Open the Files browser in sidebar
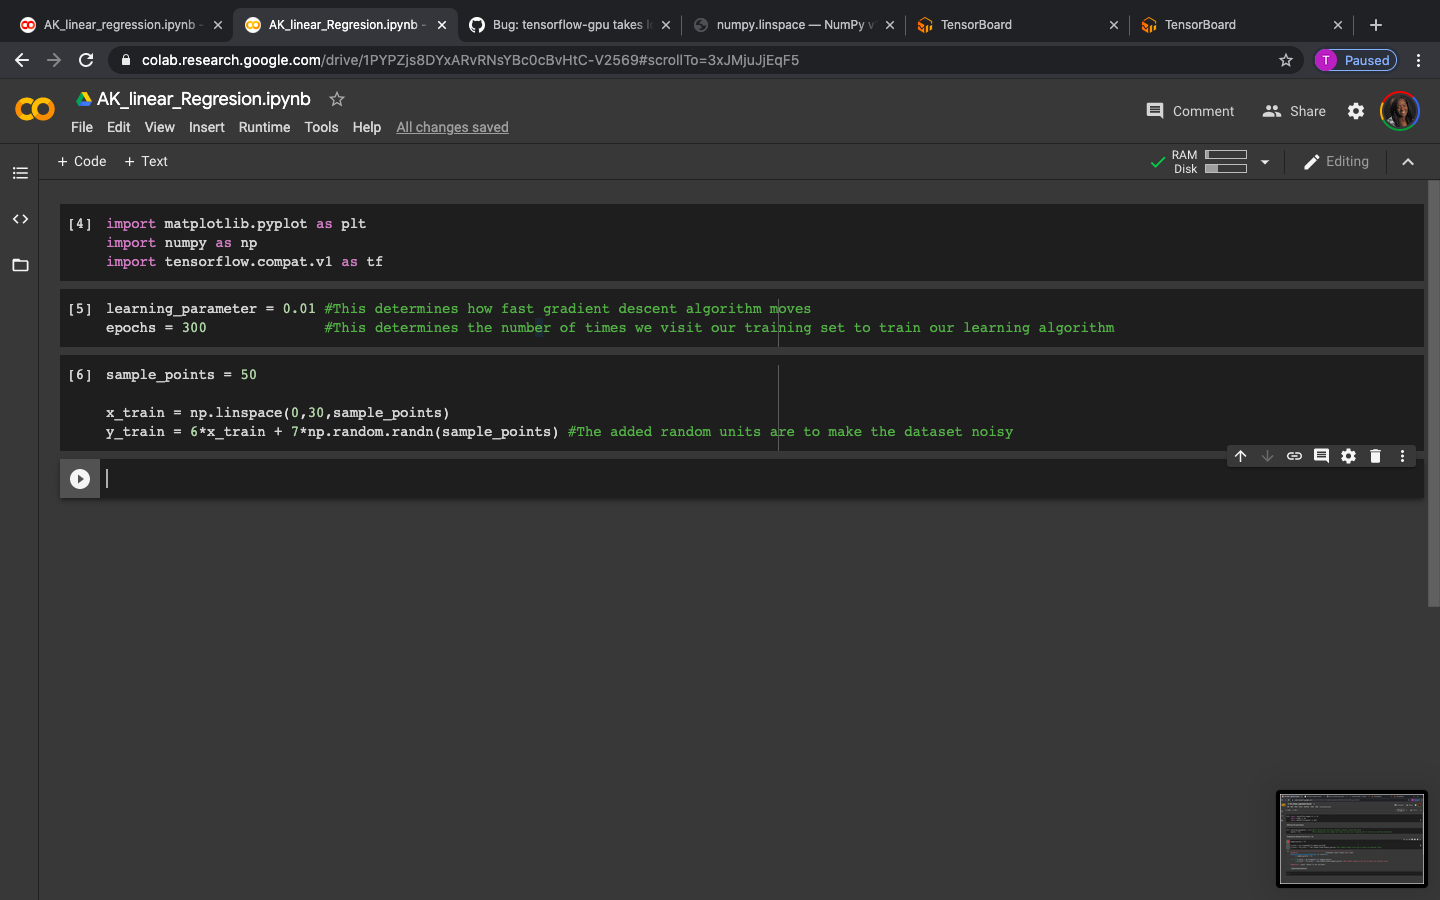Screen dimensions: 1440x900 pyautogui.click(x=20, y=265)
